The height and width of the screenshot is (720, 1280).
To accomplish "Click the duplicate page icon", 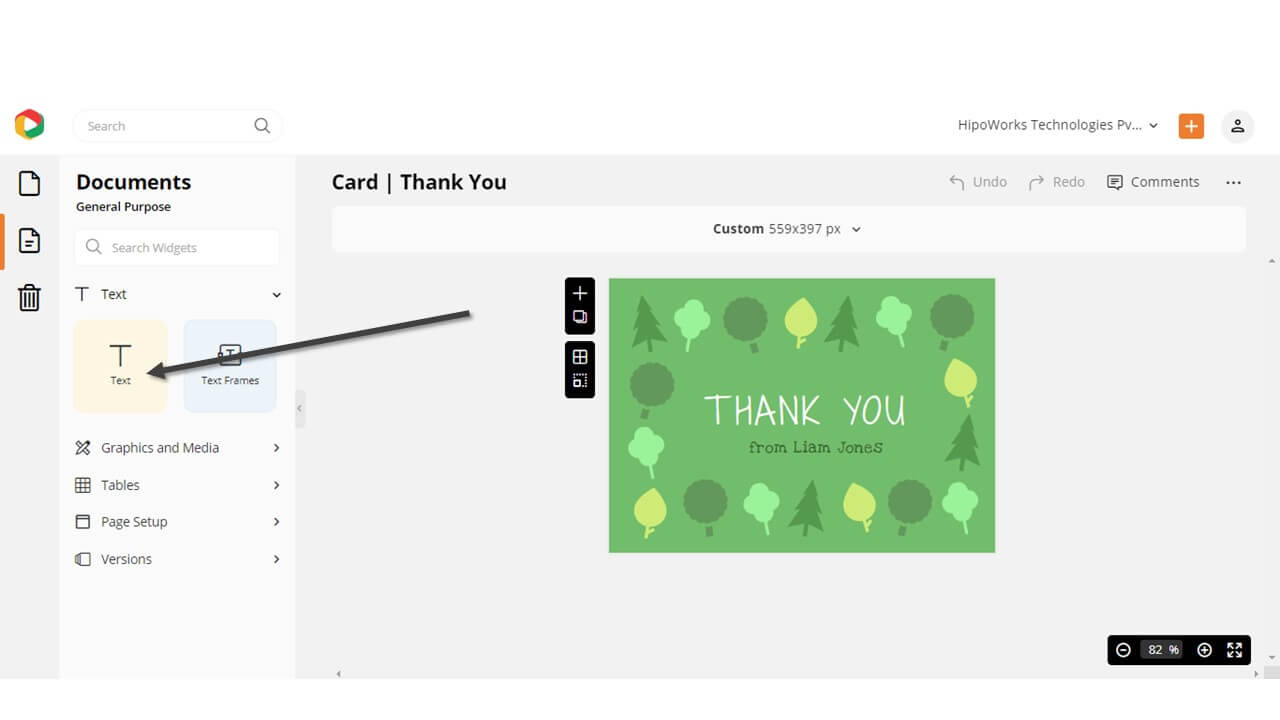I will click(580, 317).
